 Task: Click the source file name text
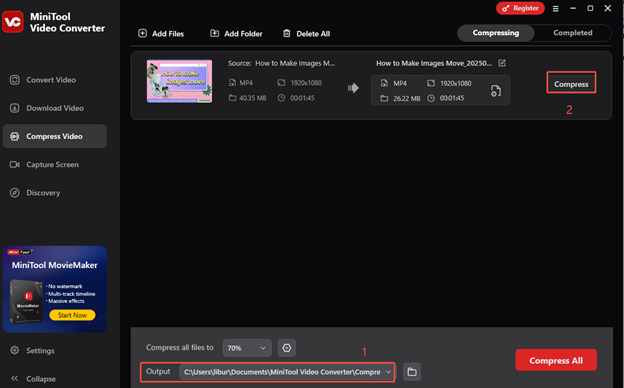click(x=295, y=63)
